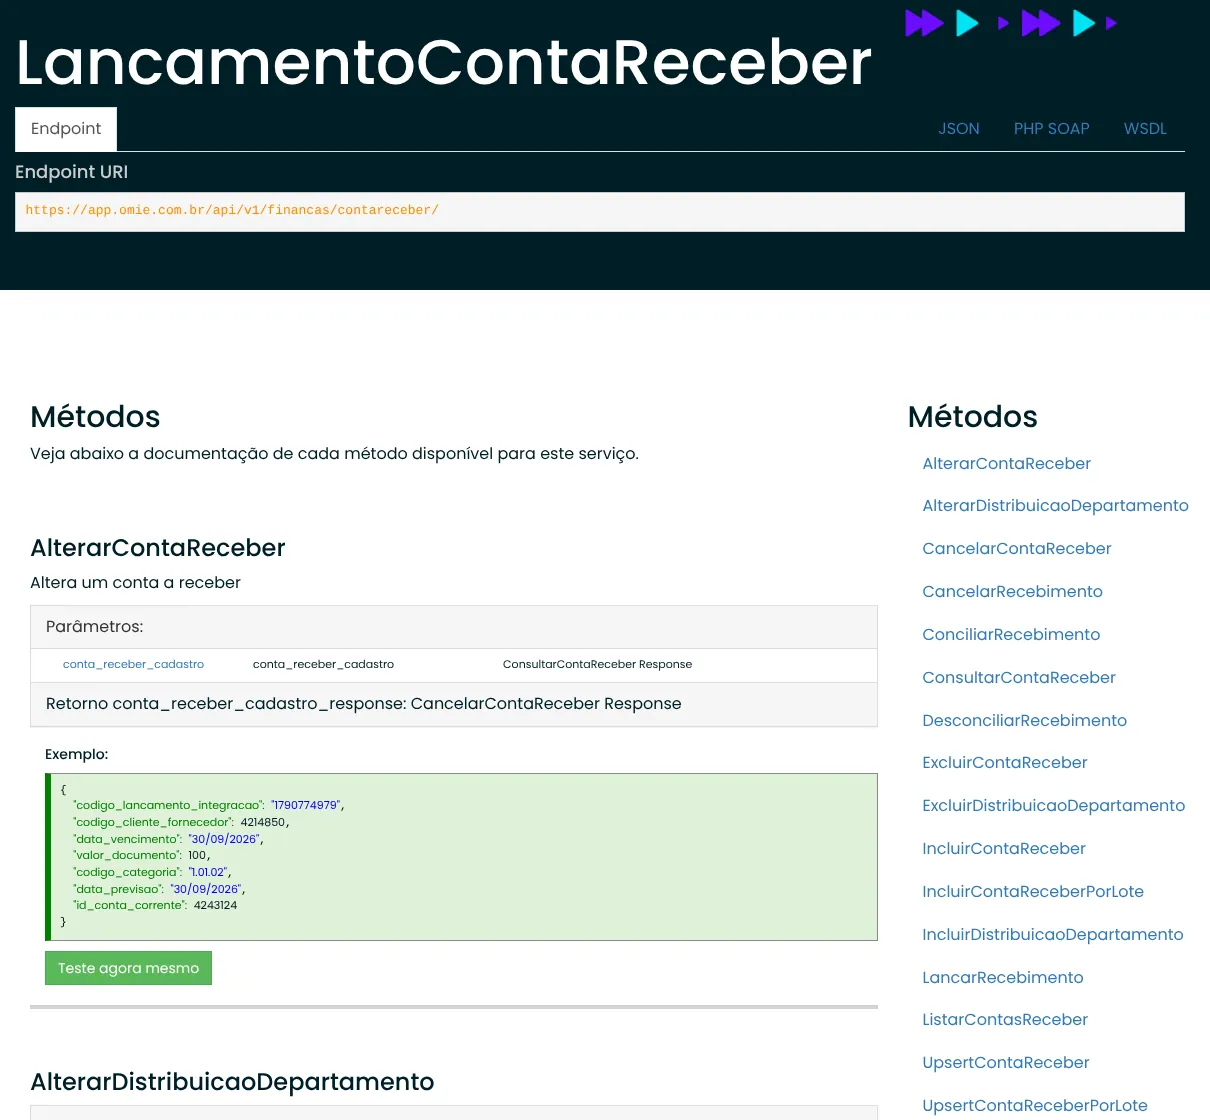Screen dimensions: 1210x1120
Task: Click the id_conta_corrente value 4243124
Action: 215,905
